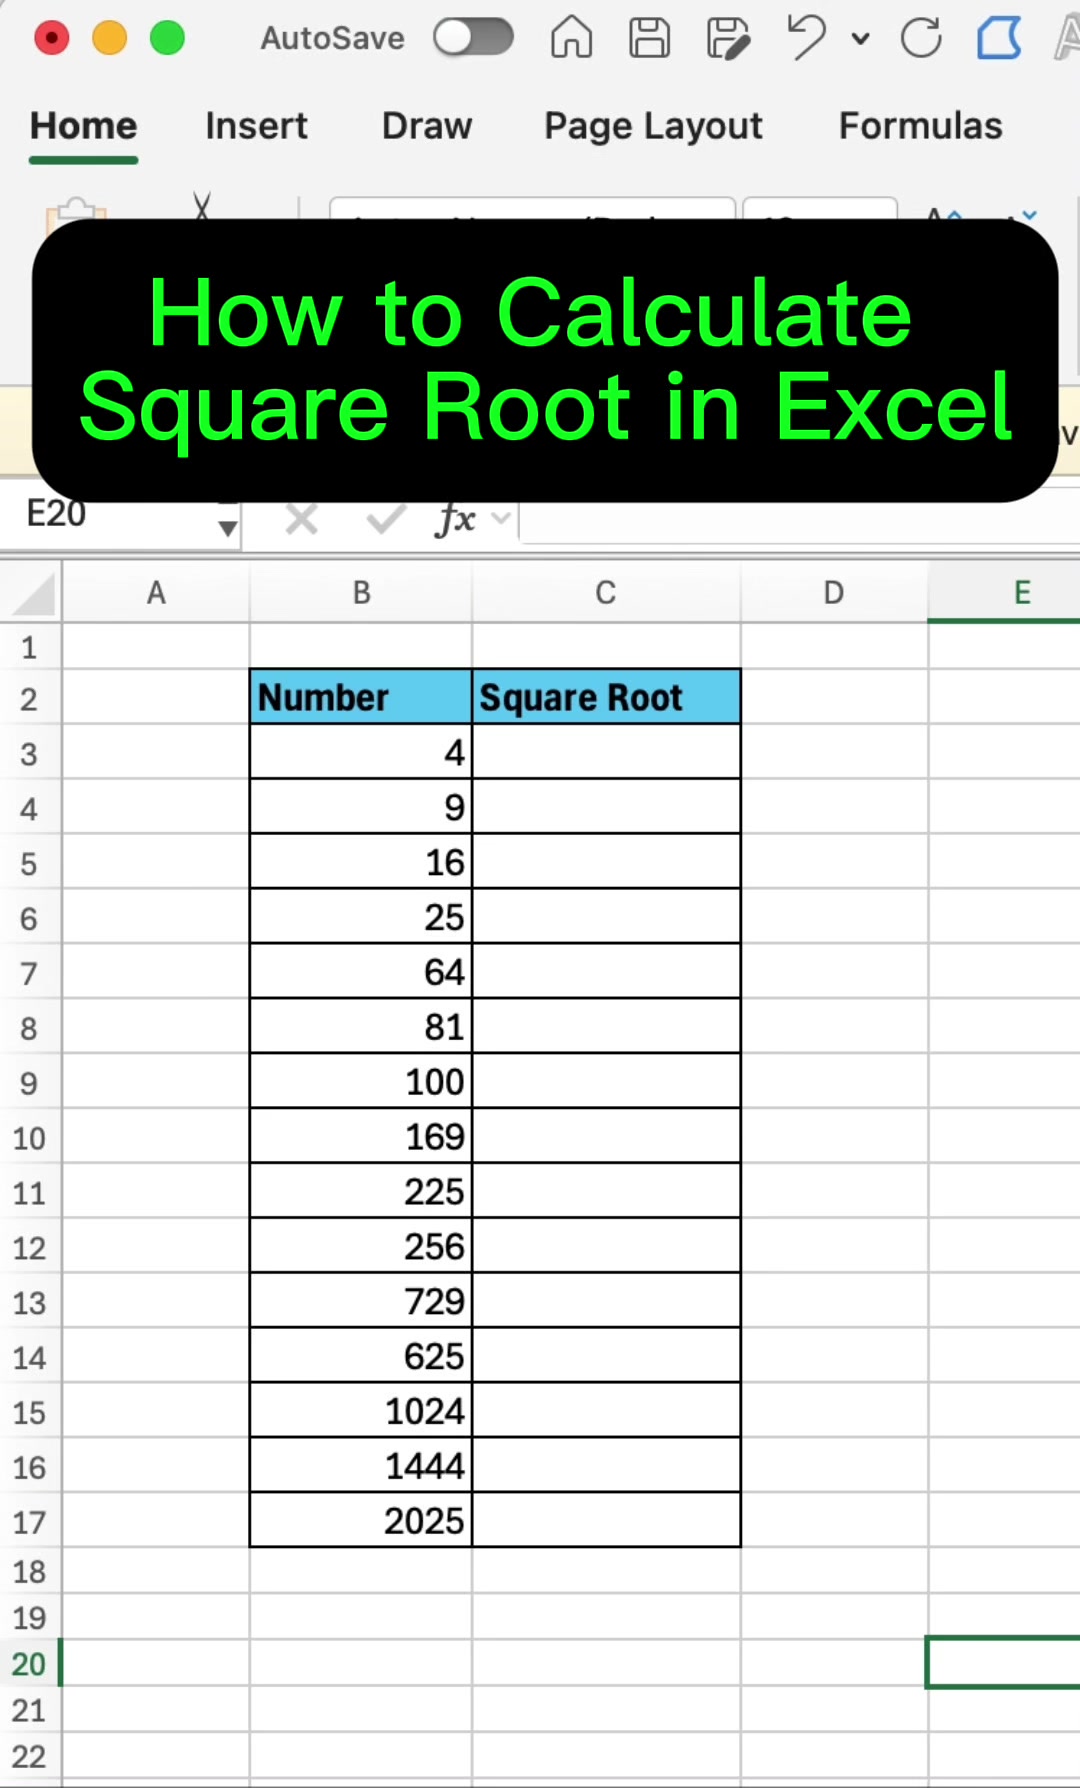The height and width of the screenshot is (1788, 1080).
Task: Select the cell containing 1444
Action: [x=361, y=1467]
